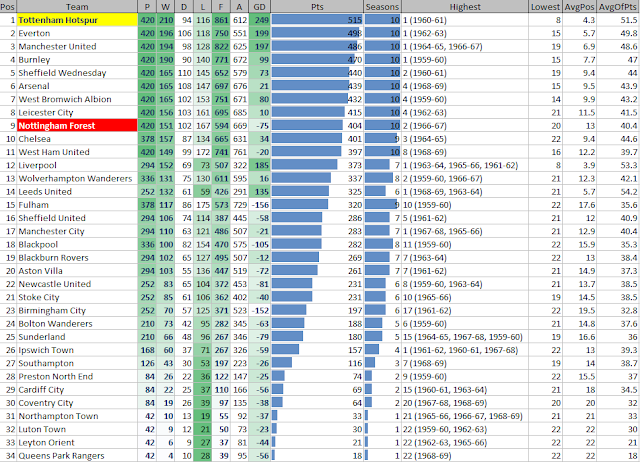Viewport: 640px width, 462px height.
Task: Select the red Nottingham Forest cell
Action: tap(77, 125)
